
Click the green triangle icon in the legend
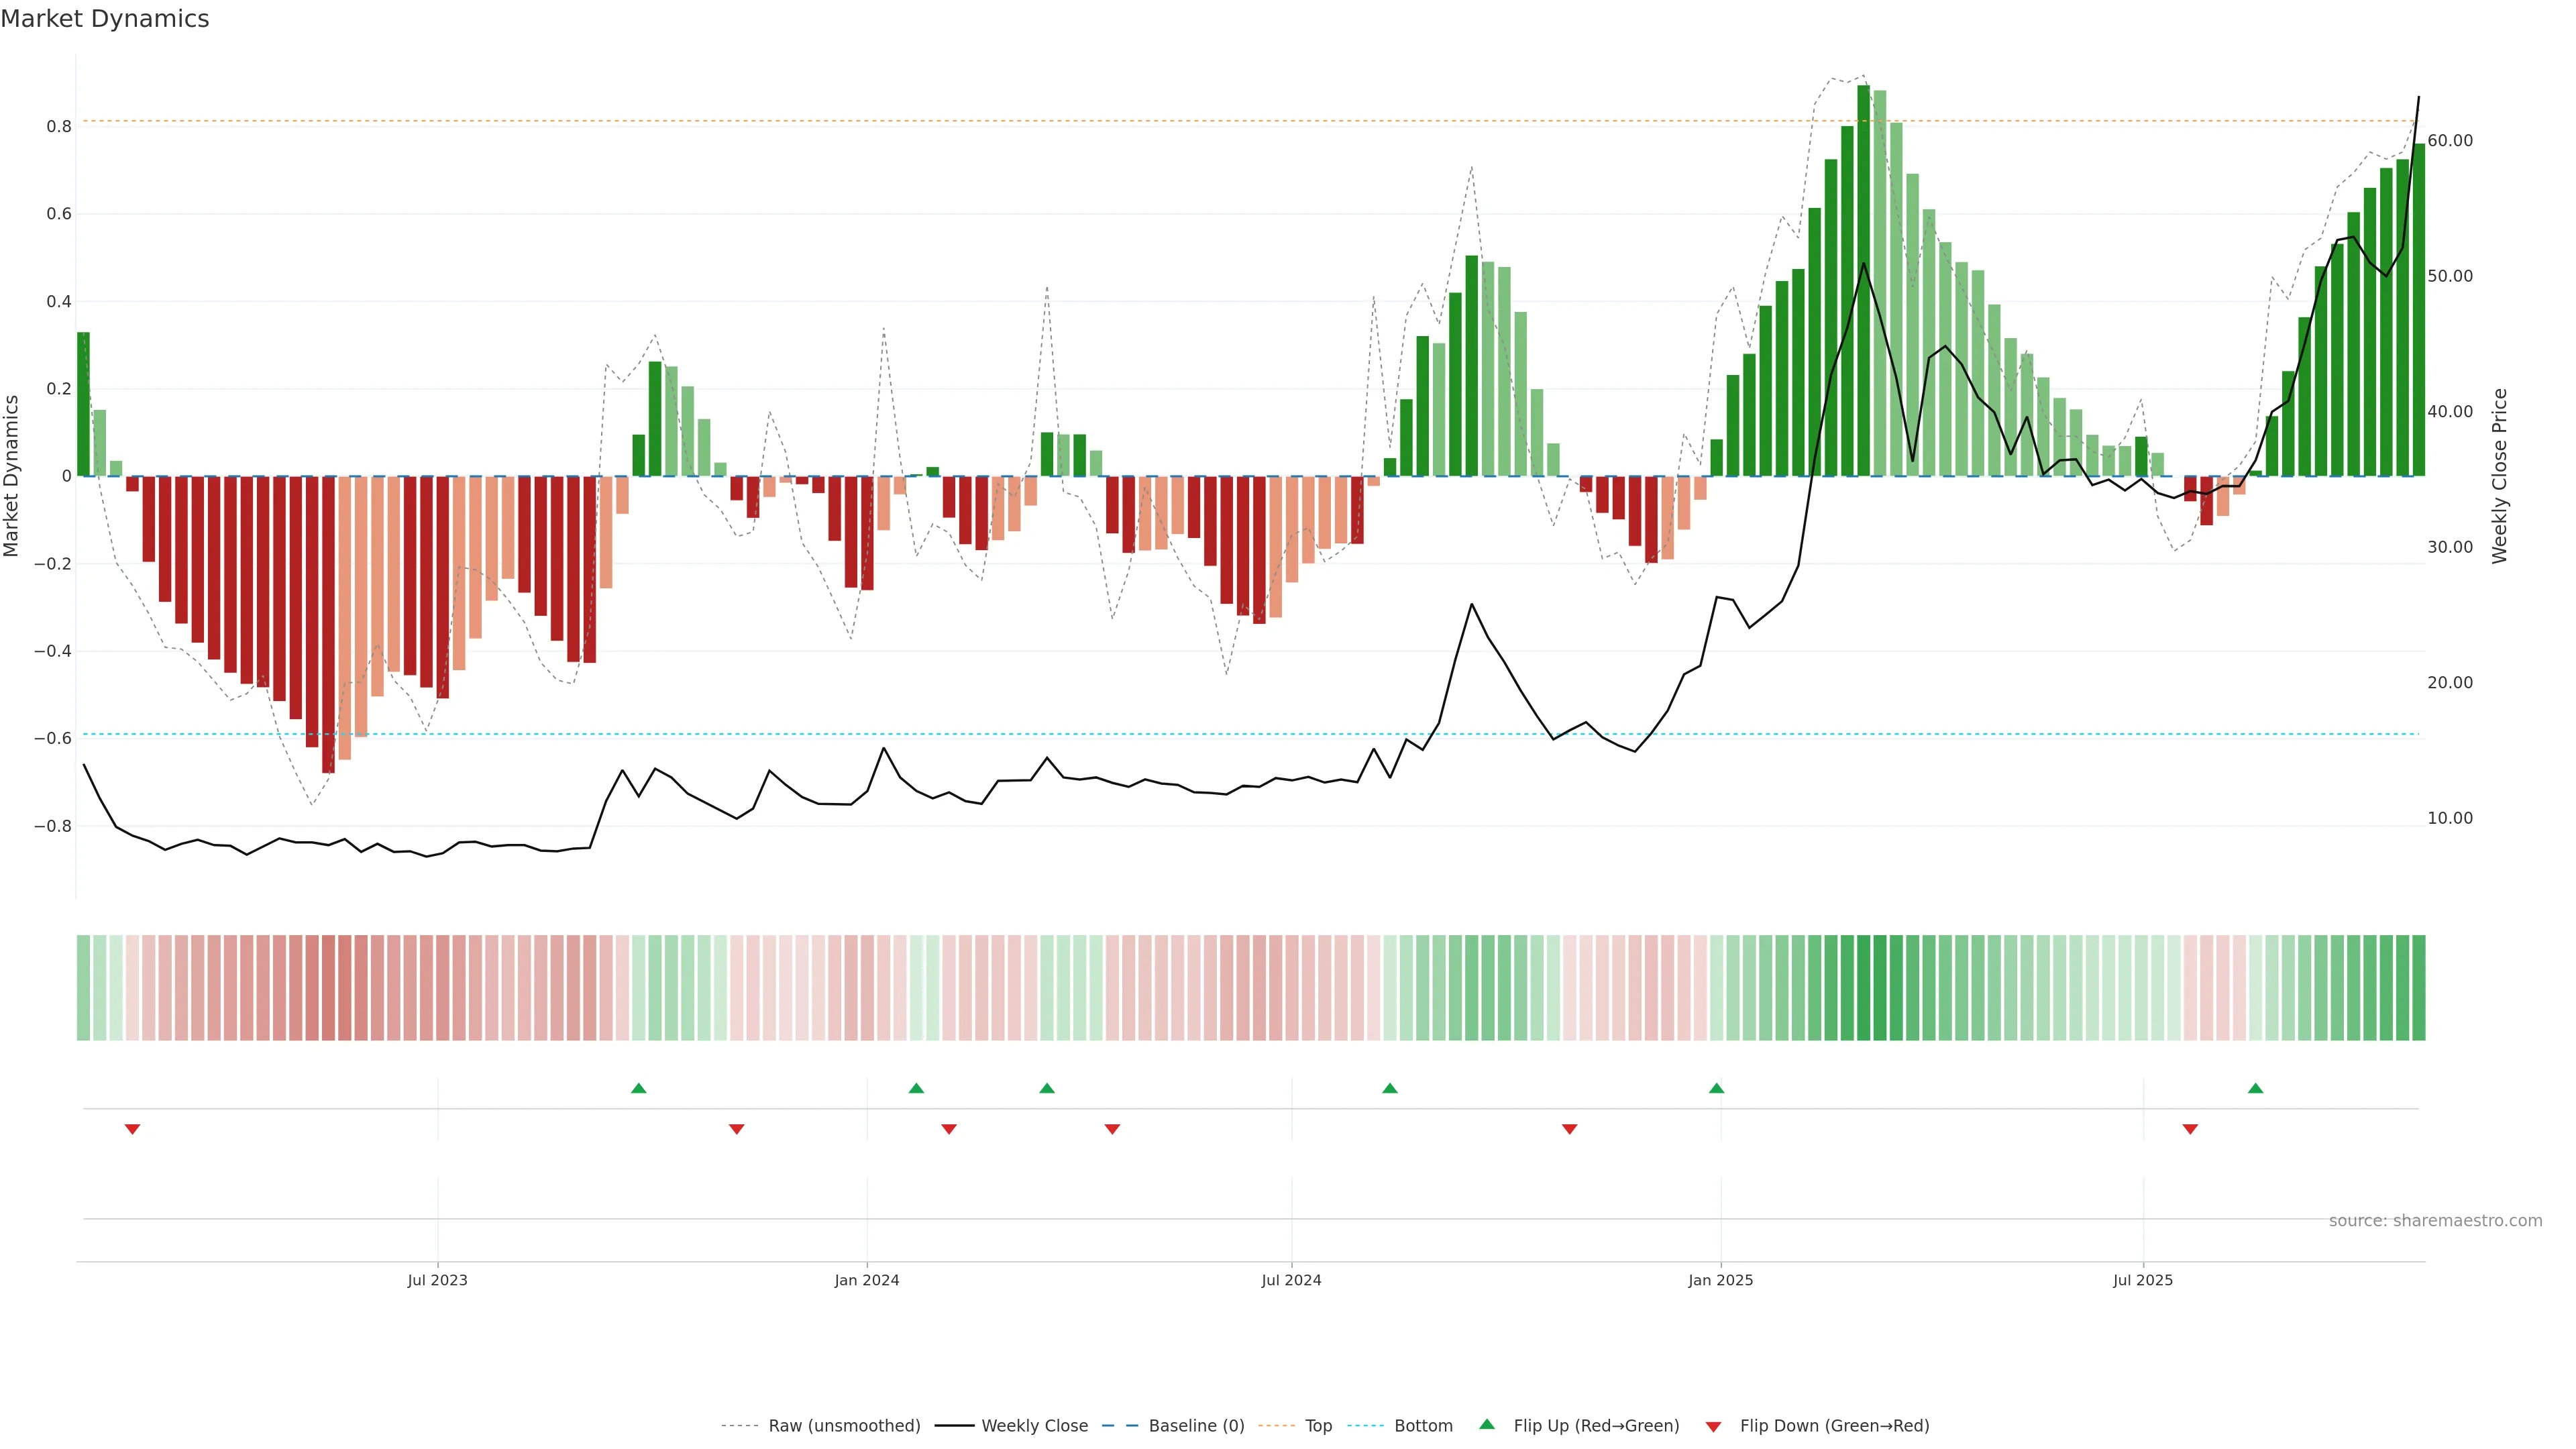click(1487, 1424)
